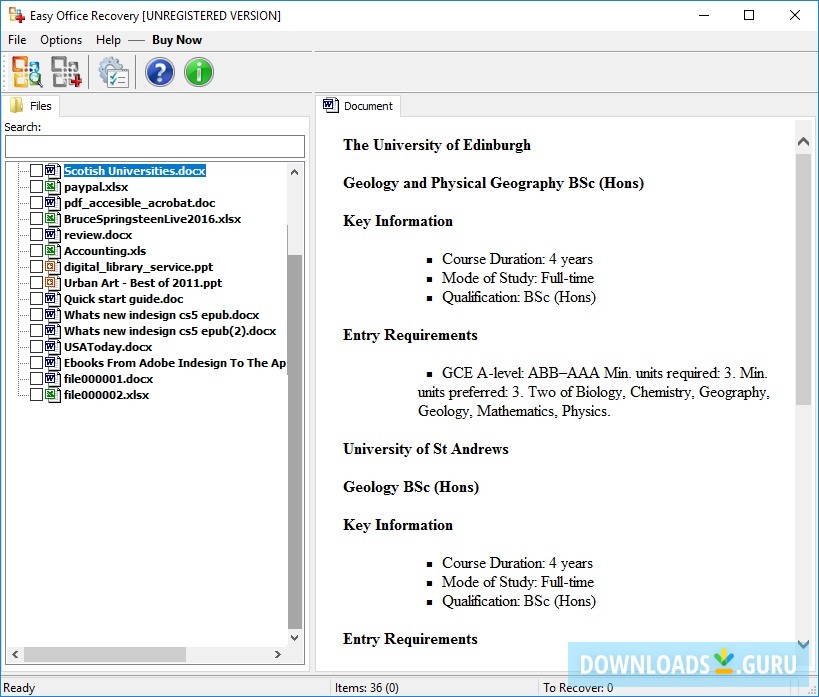The width and height of the screenshot is (819, 697).
Task: Click the recover selected files toolbar icon
Action: tap(66, 72)
